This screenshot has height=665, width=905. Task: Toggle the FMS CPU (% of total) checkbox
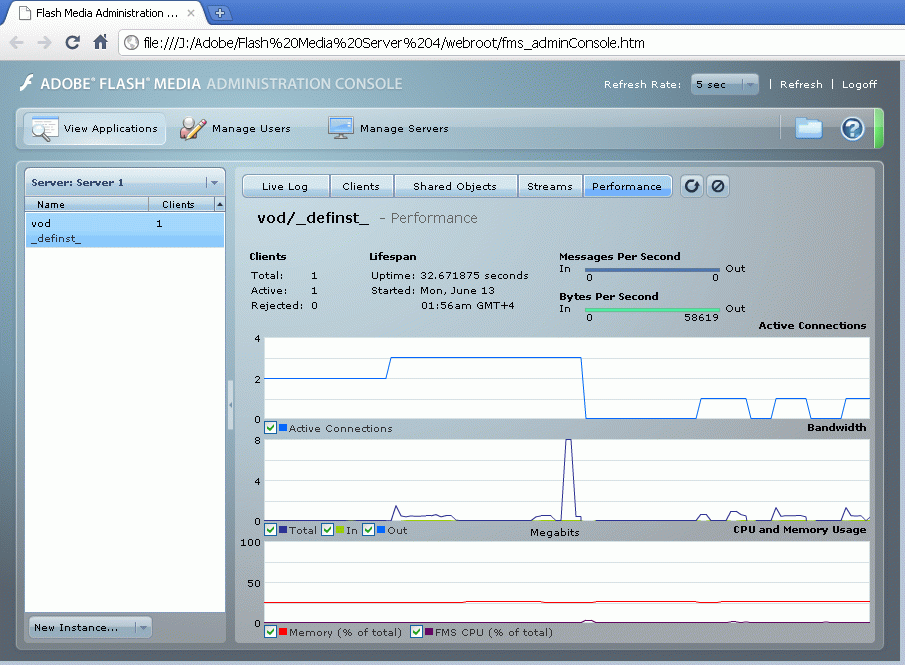click(416, 632)
